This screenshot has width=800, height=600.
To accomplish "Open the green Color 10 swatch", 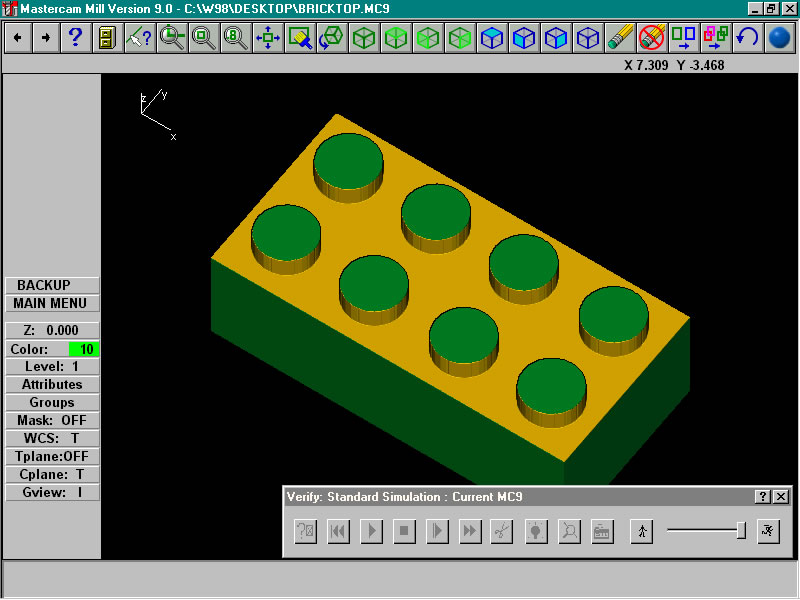I will (84, 349).
